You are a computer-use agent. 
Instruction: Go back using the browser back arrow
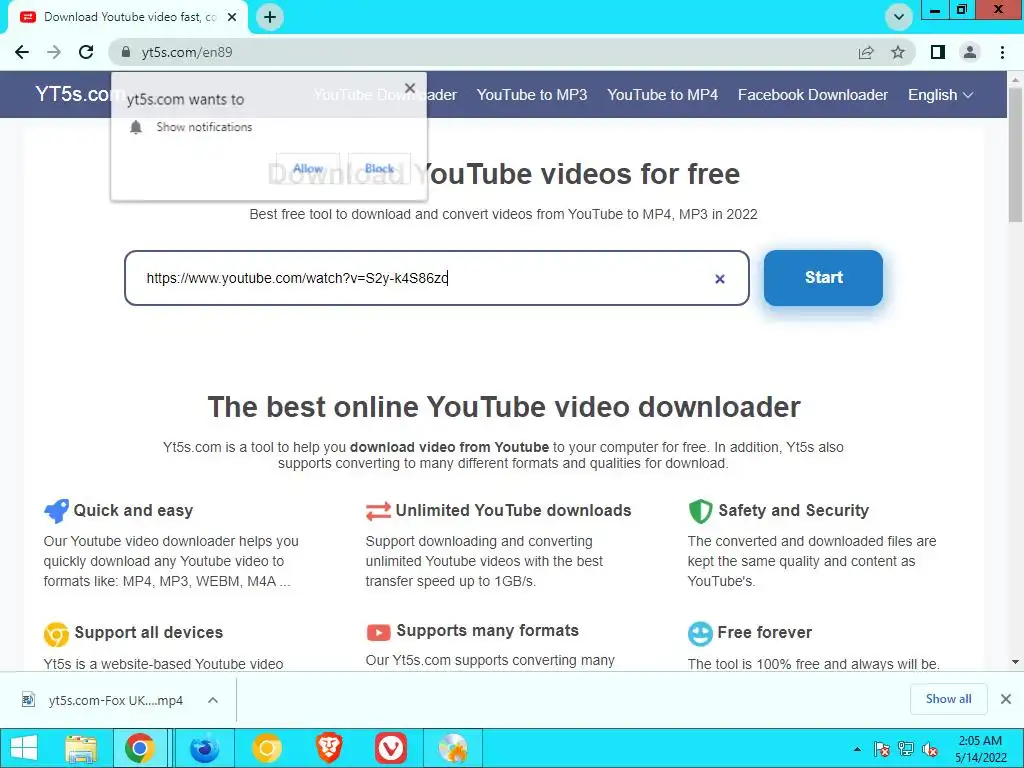[22, 52]
